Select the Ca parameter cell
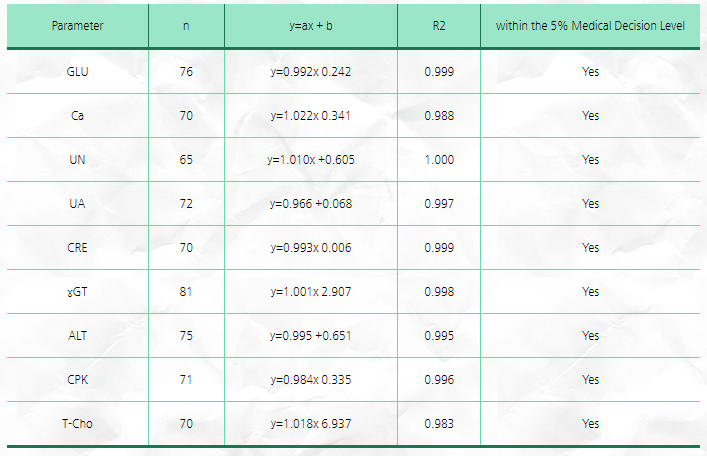The image size is (707, 456). [x=77, y=116]
